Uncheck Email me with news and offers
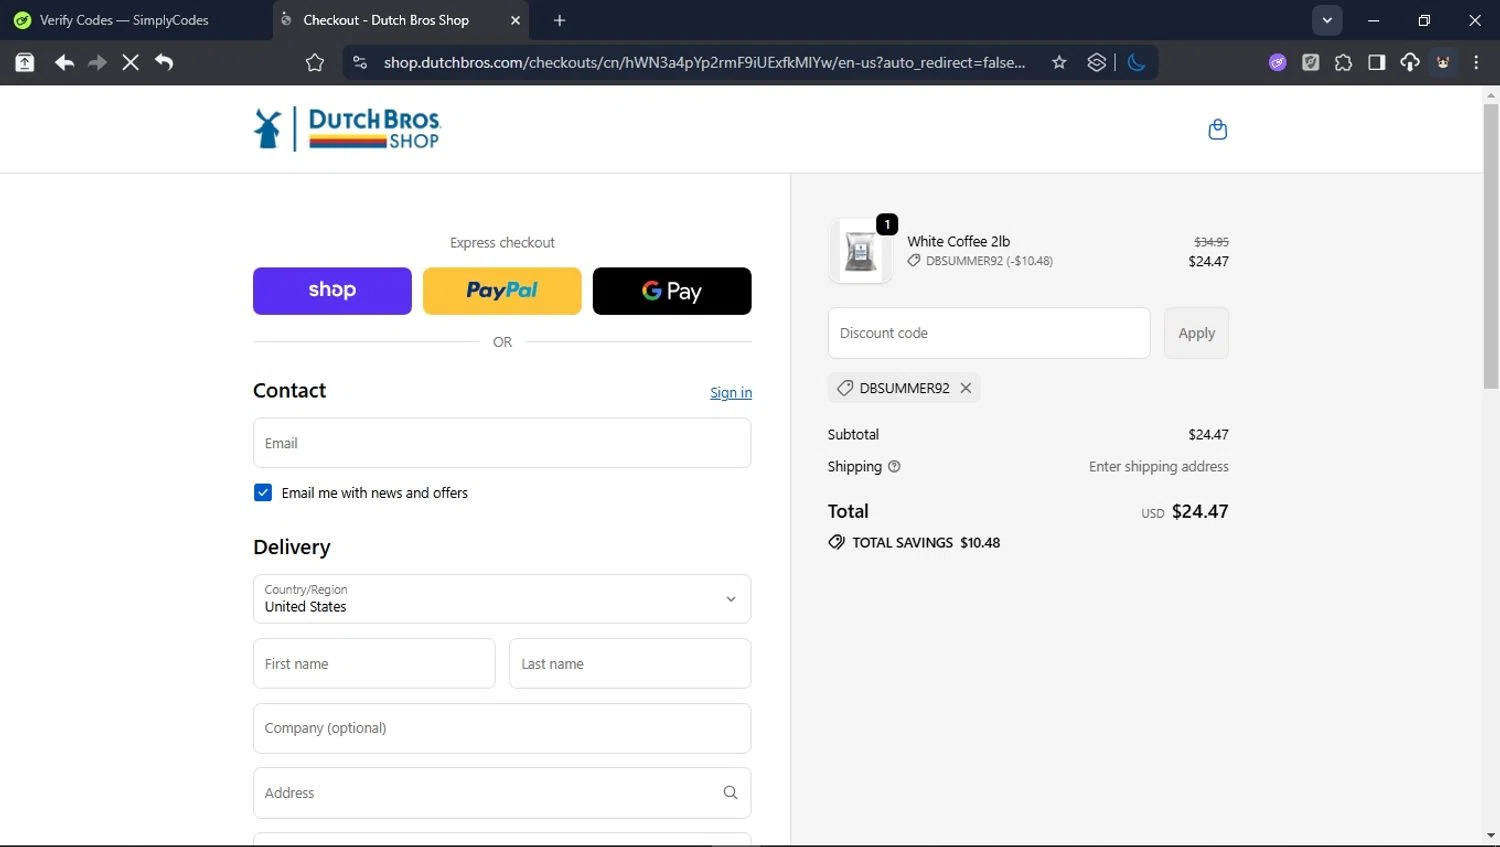 point(263,492)
